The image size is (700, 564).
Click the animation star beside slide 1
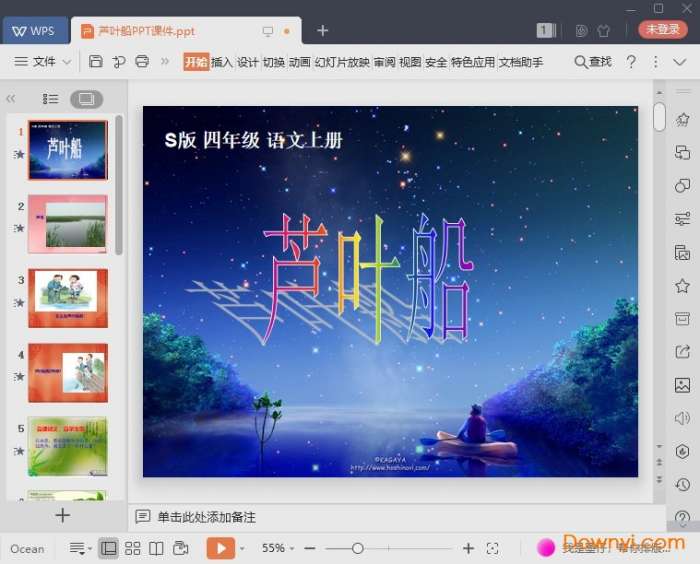[19, 155]
